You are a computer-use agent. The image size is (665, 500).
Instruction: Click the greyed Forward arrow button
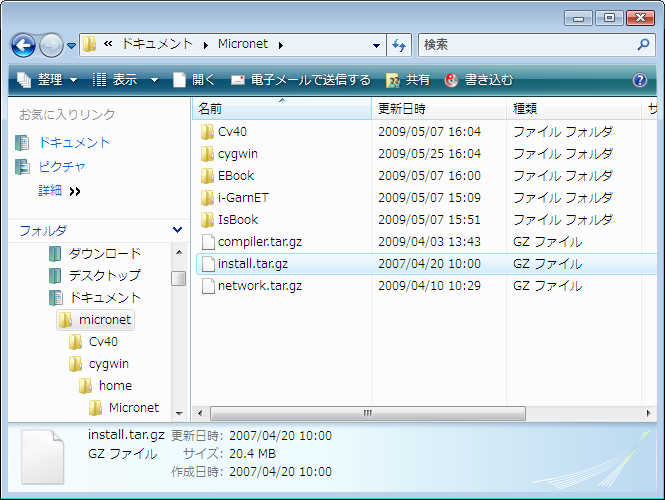51,45
